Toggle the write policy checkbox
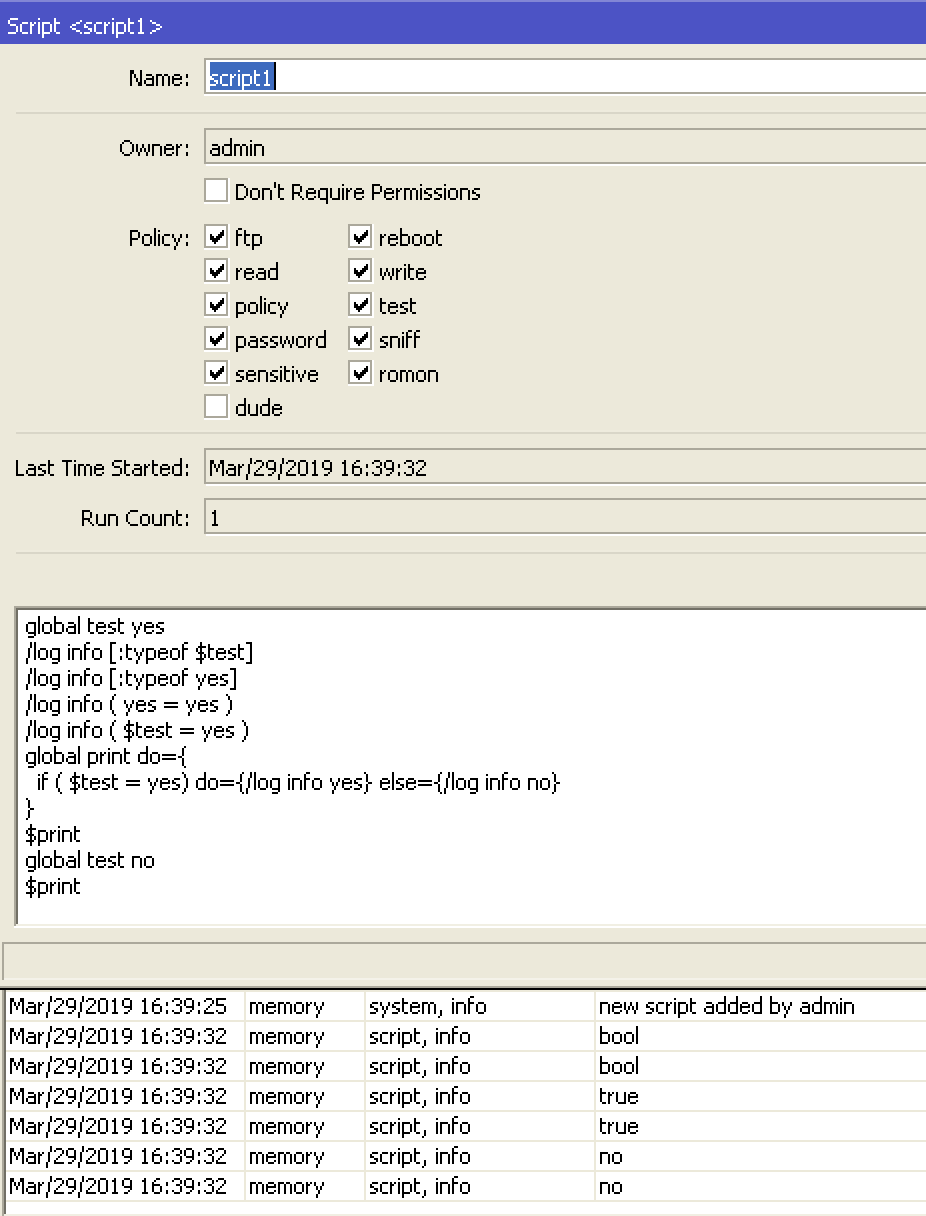This screenshot has height=1216, width=926. coord(360,271)
